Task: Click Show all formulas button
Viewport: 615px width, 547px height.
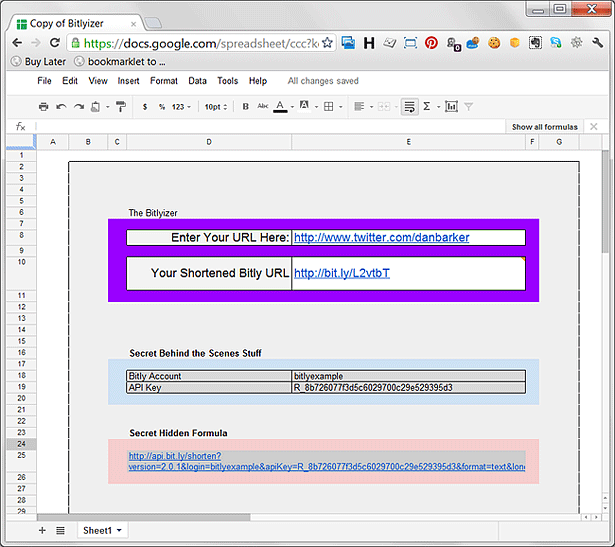Action: tap(544, 127)
